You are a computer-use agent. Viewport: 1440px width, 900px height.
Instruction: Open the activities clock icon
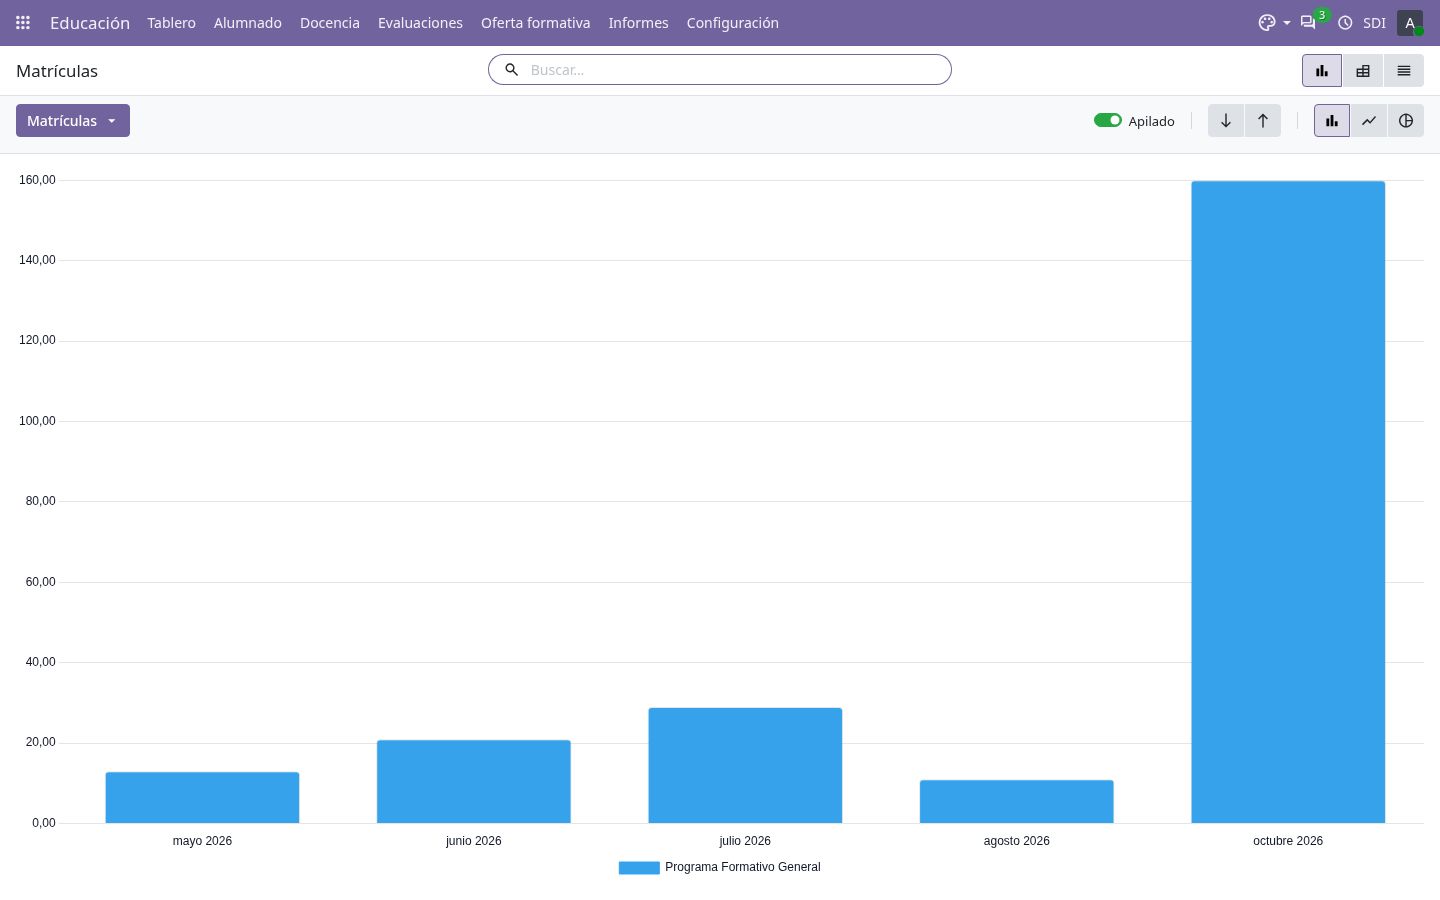1345,22
